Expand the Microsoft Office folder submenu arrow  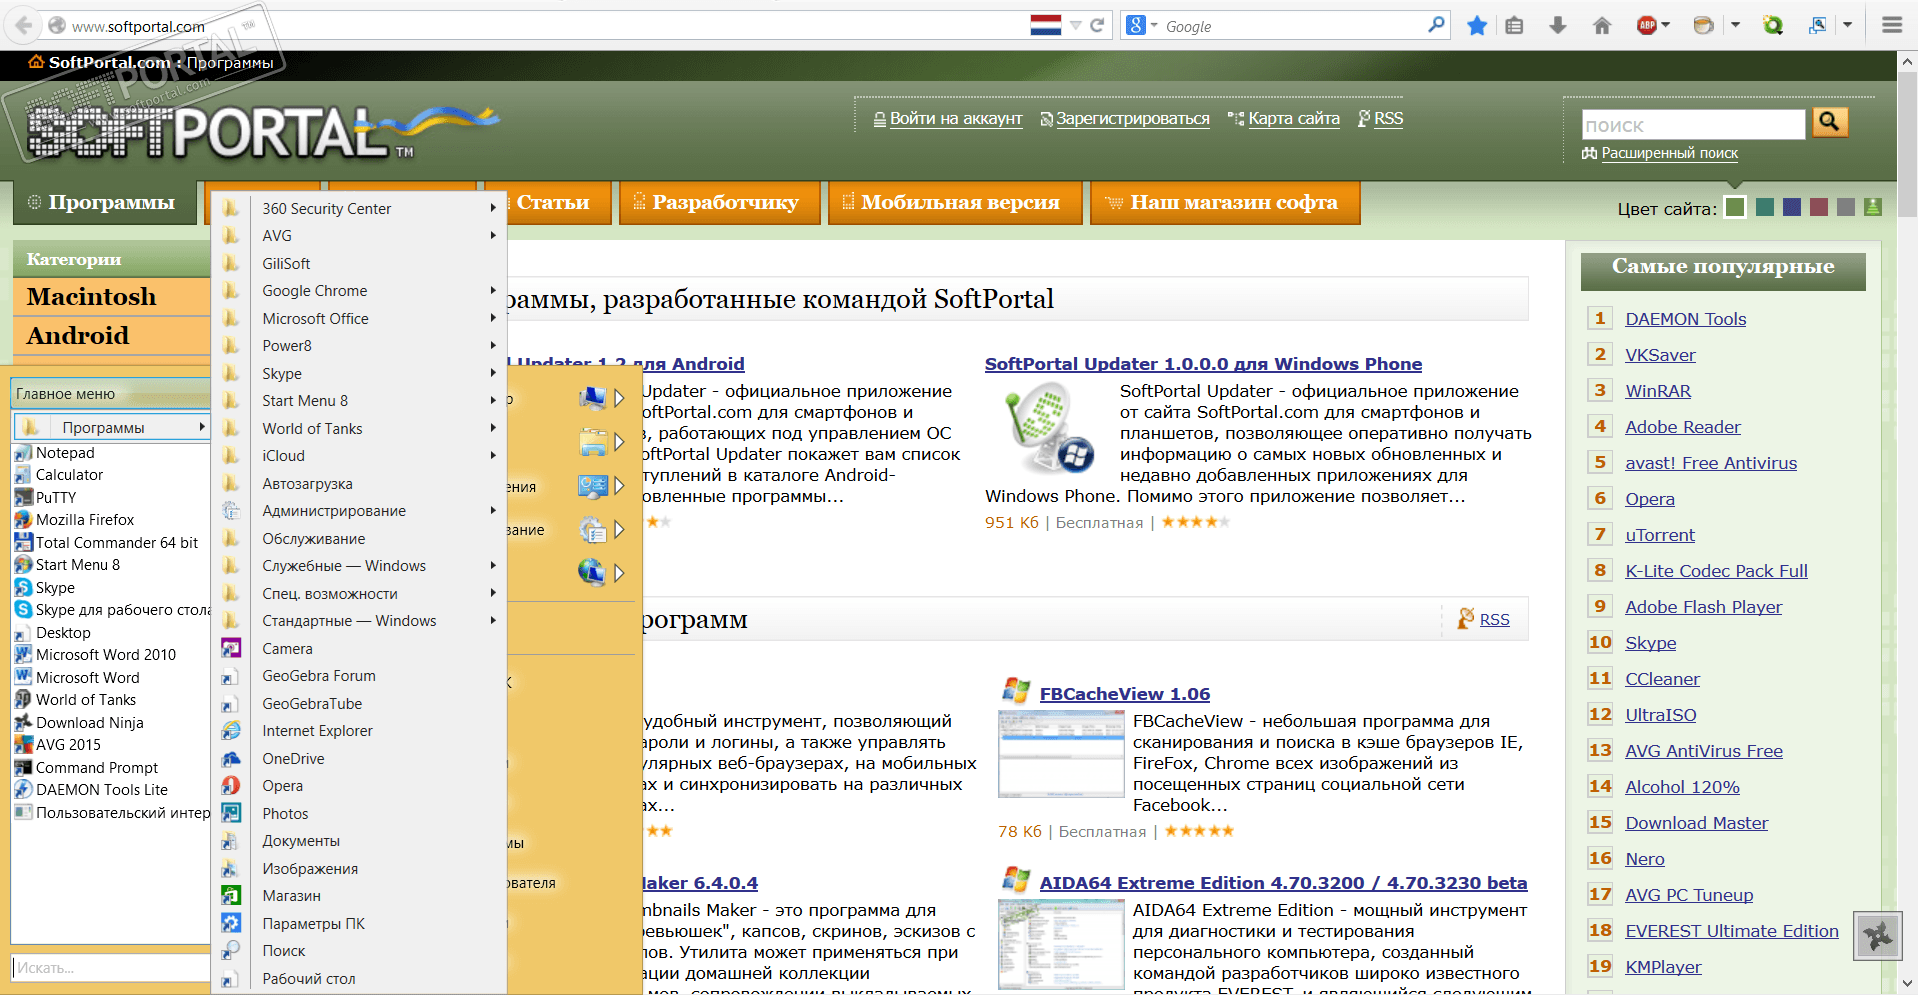(493, 318)
